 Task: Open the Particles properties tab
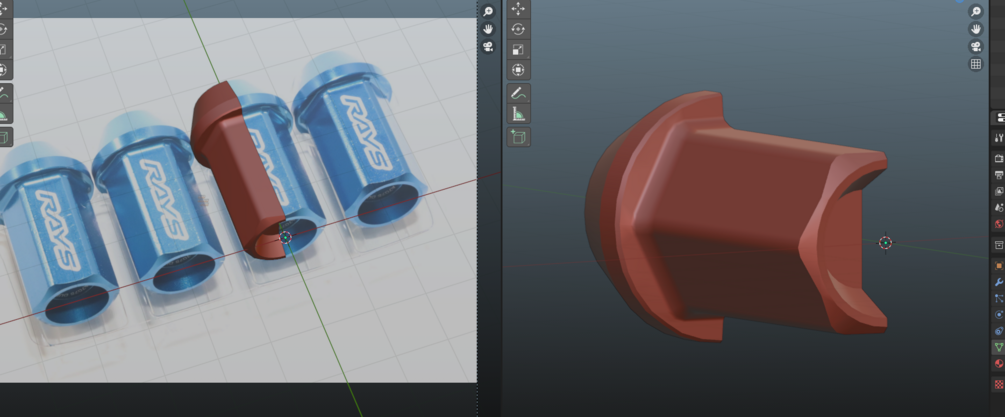pyautogui.click(x=999, y=298)
